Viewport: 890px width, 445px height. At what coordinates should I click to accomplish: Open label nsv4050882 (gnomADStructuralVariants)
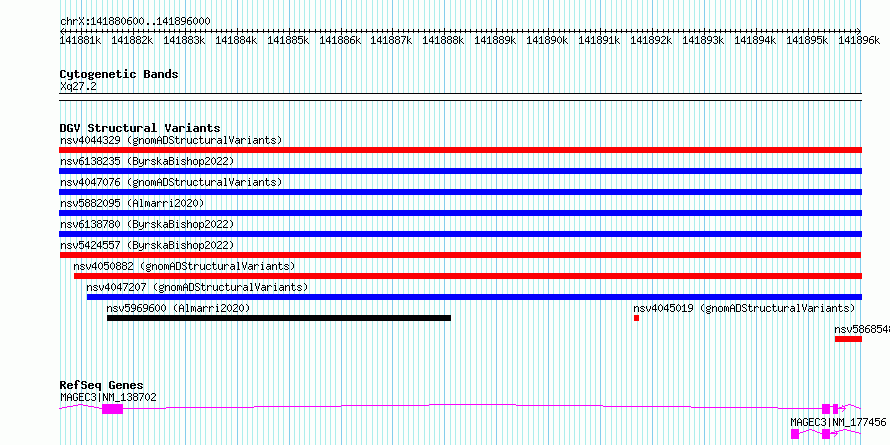pos(184,266)
